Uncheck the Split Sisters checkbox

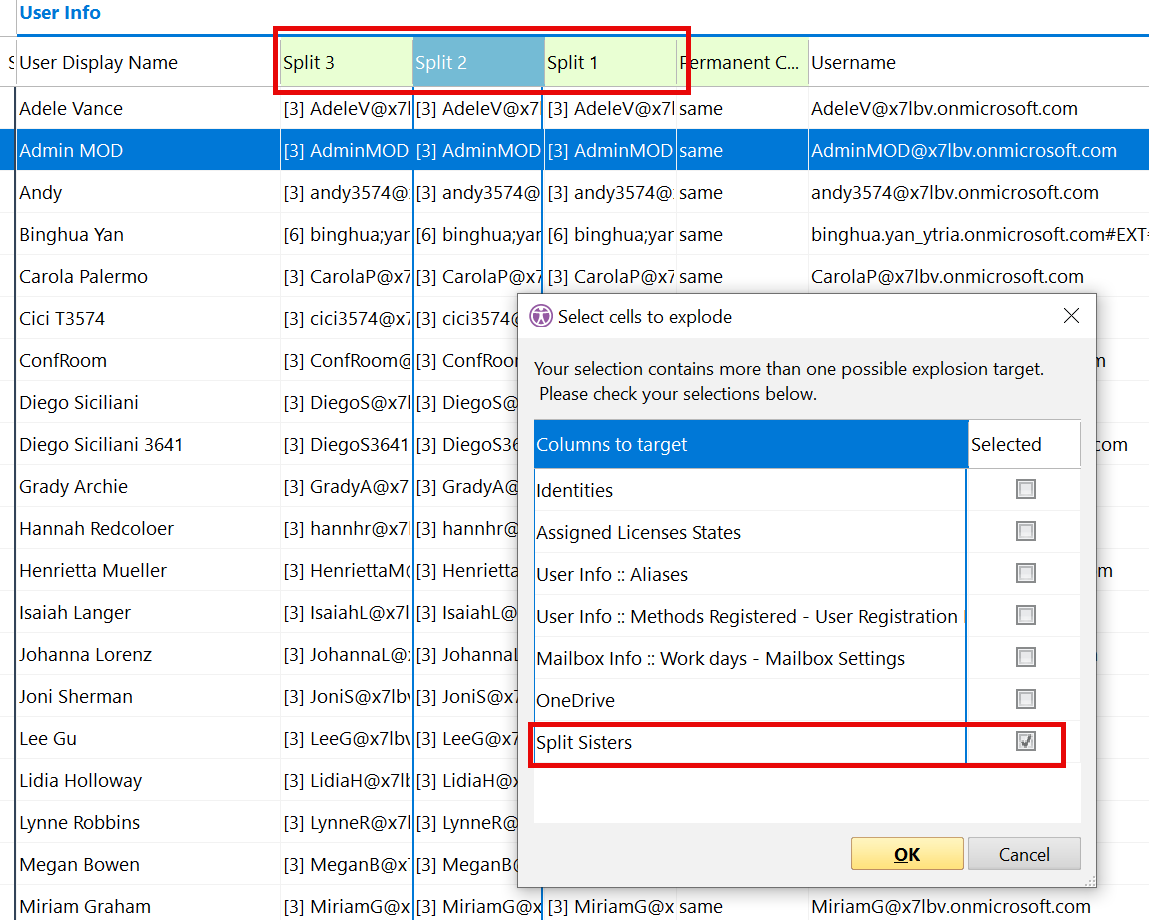(1025, 741)
